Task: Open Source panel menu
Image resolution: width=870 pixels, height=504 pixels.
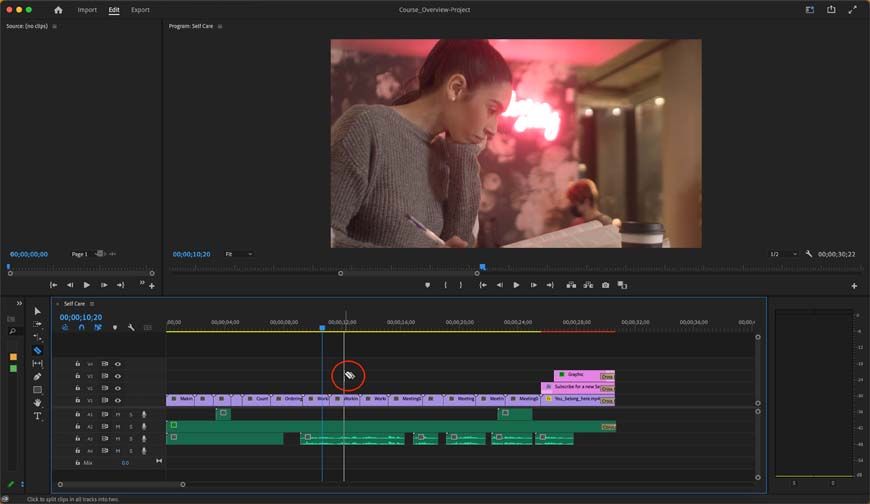Action: click(54, 26)
